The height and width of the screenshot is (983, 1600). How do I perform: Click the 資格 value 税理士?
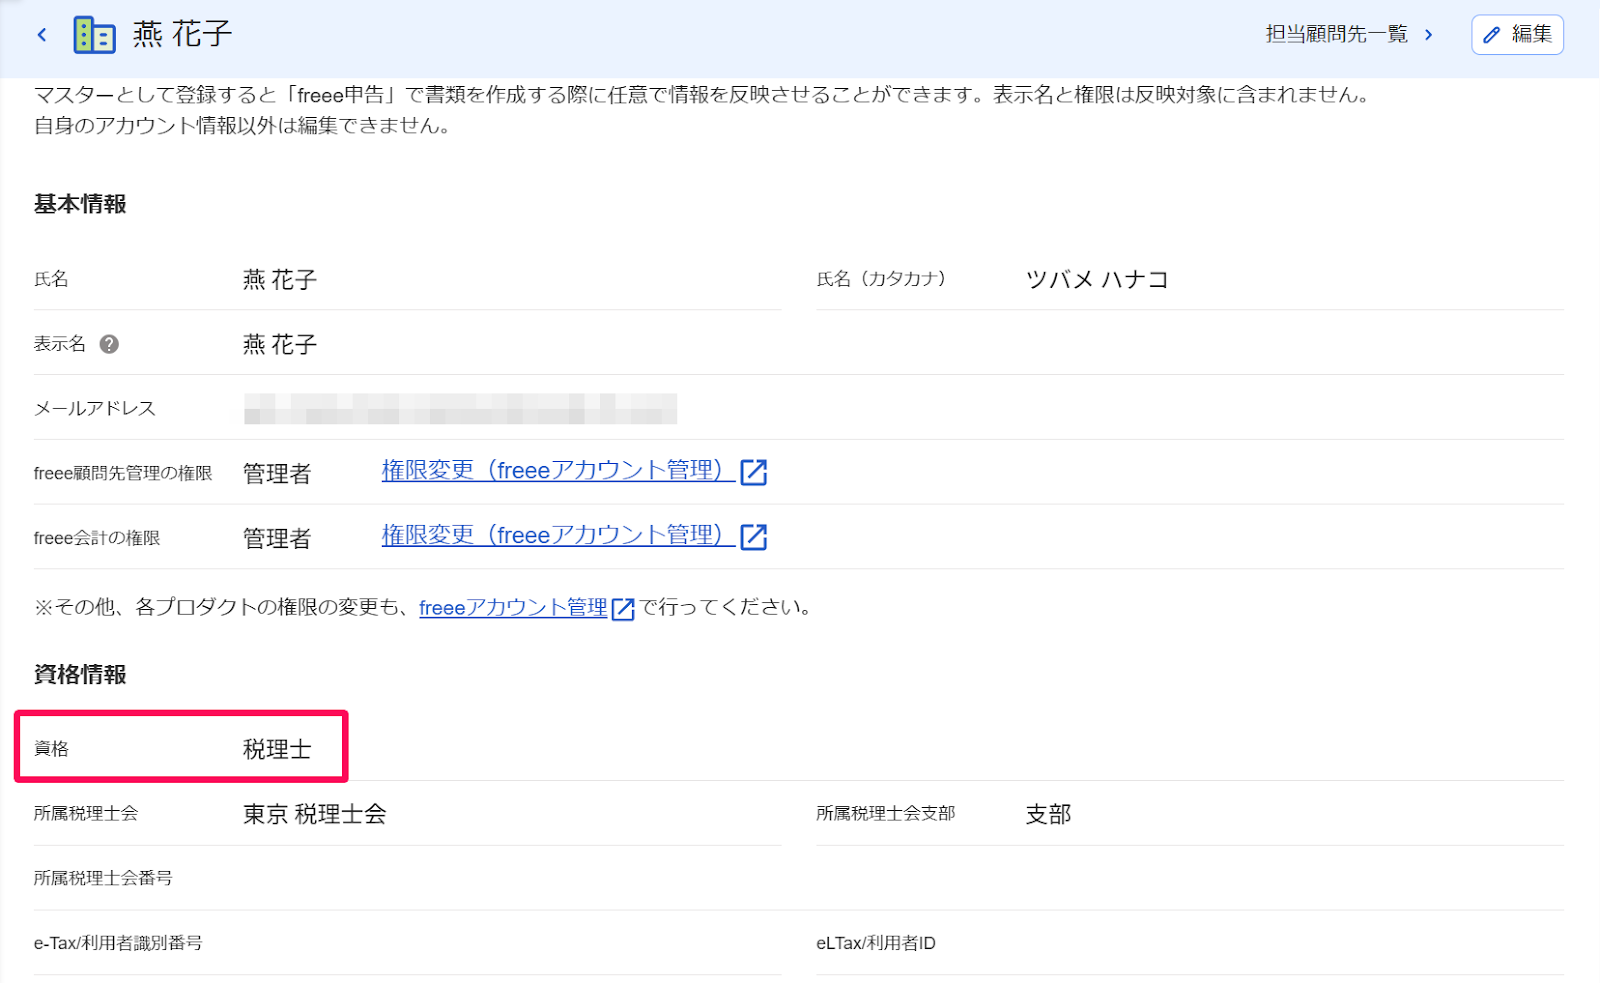pyautogui.click(x=277, y=750)
